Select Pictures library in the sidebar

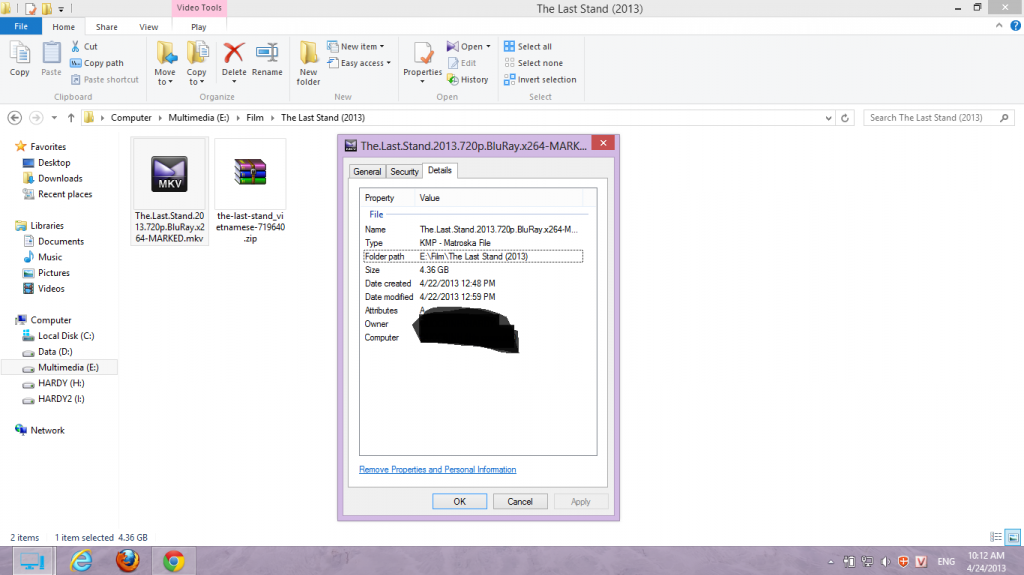point(46,272)
